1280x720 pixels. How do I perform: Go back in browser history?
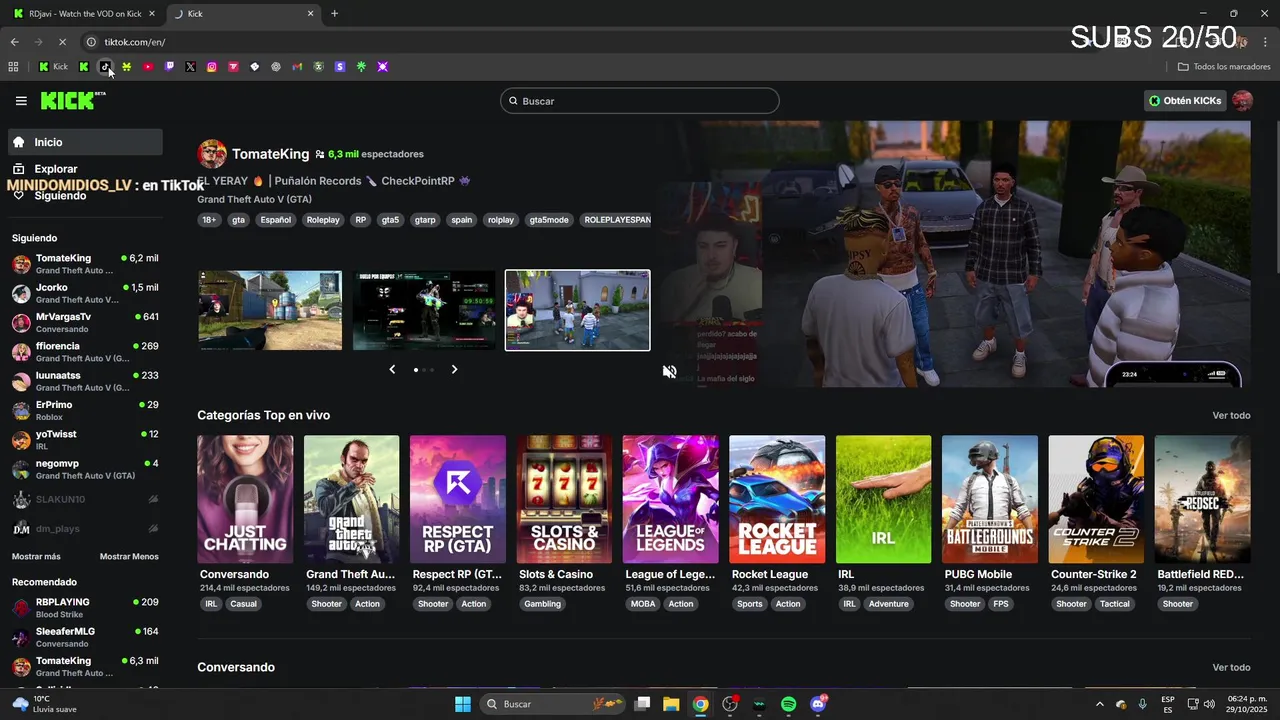pos(14,42)
